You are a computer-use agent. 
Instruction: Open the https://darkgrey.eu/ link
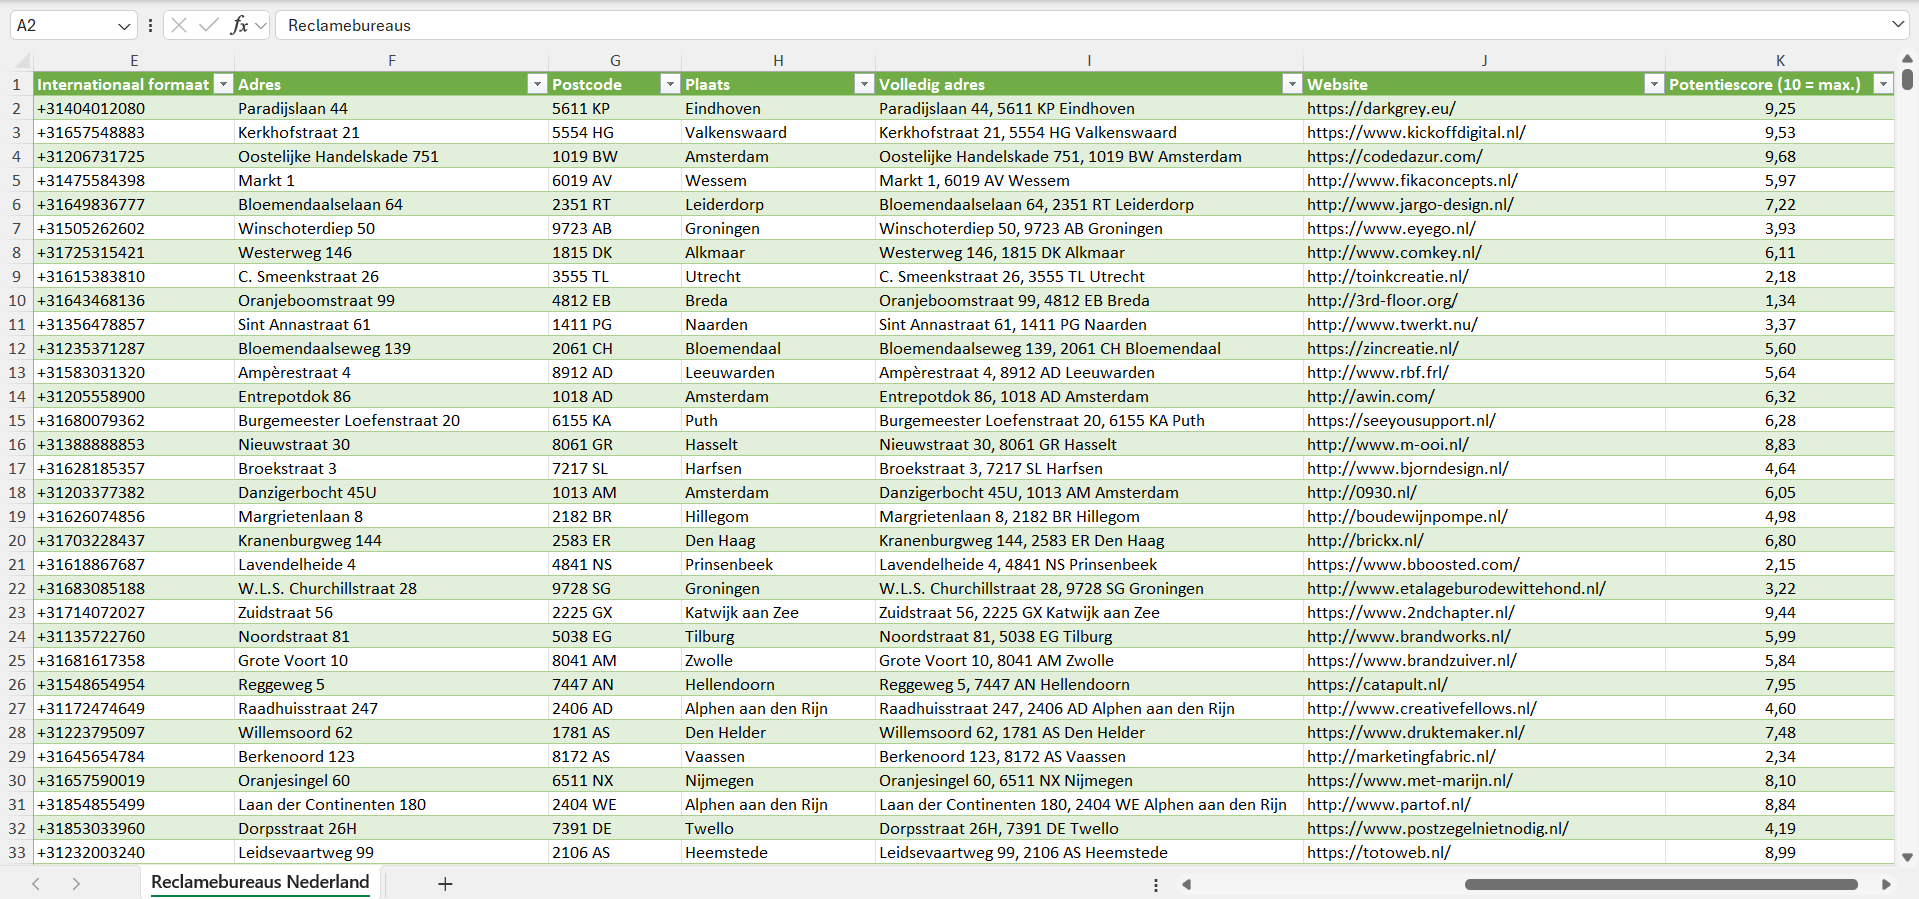(x=1381, y=108)
